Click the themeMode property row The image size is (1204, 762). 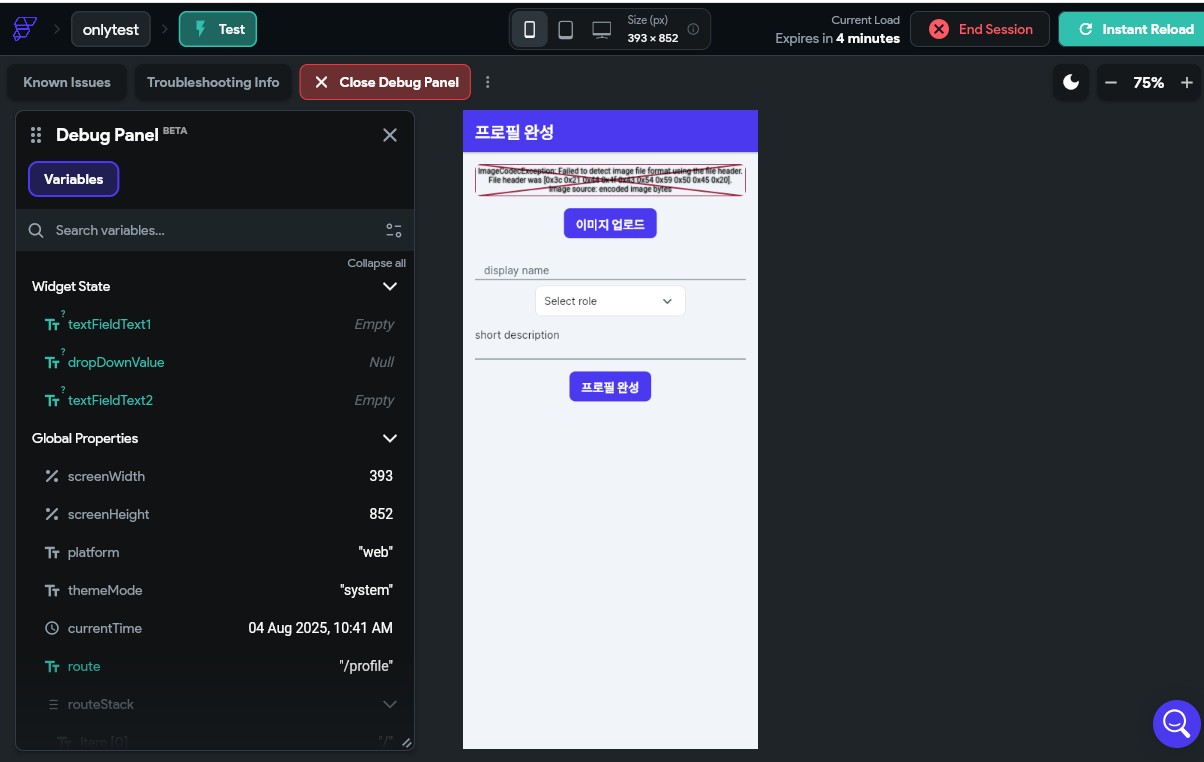215,590
